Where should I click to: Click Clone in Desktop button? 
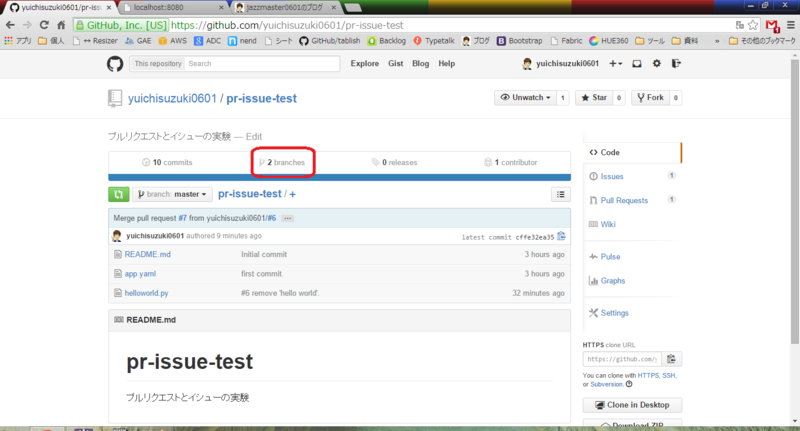click(632, 405)
